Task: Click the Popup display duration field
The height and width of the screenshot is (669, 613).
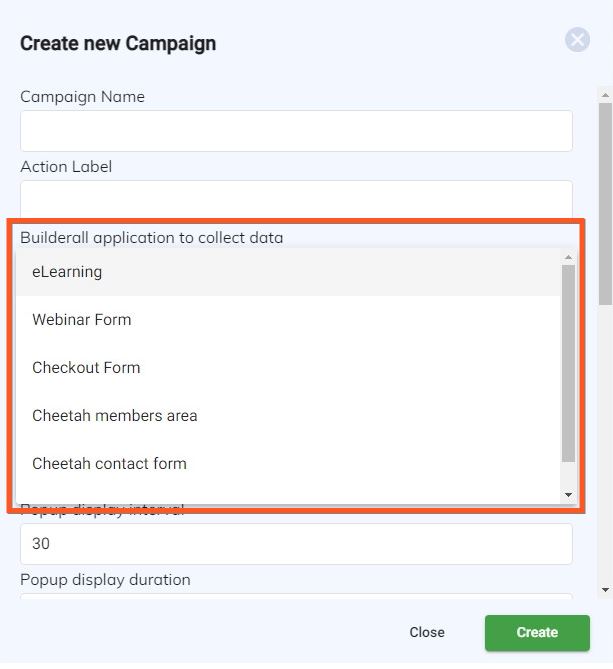Action: pyautogui.click(x=296, y=596)
